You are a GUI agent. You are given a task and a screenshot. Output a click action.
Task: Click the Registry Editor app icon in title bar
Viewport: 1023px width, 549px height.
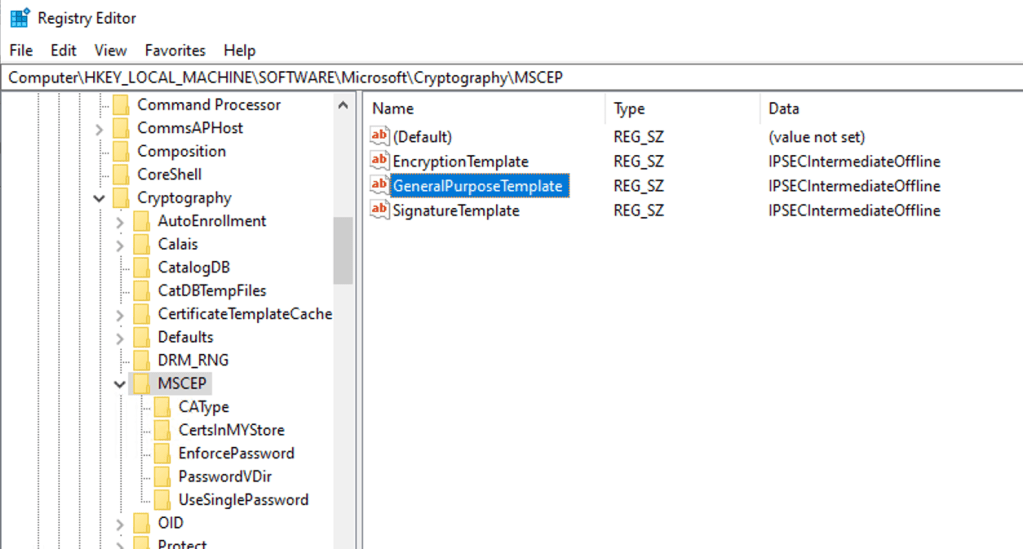[x=19, y=18]
